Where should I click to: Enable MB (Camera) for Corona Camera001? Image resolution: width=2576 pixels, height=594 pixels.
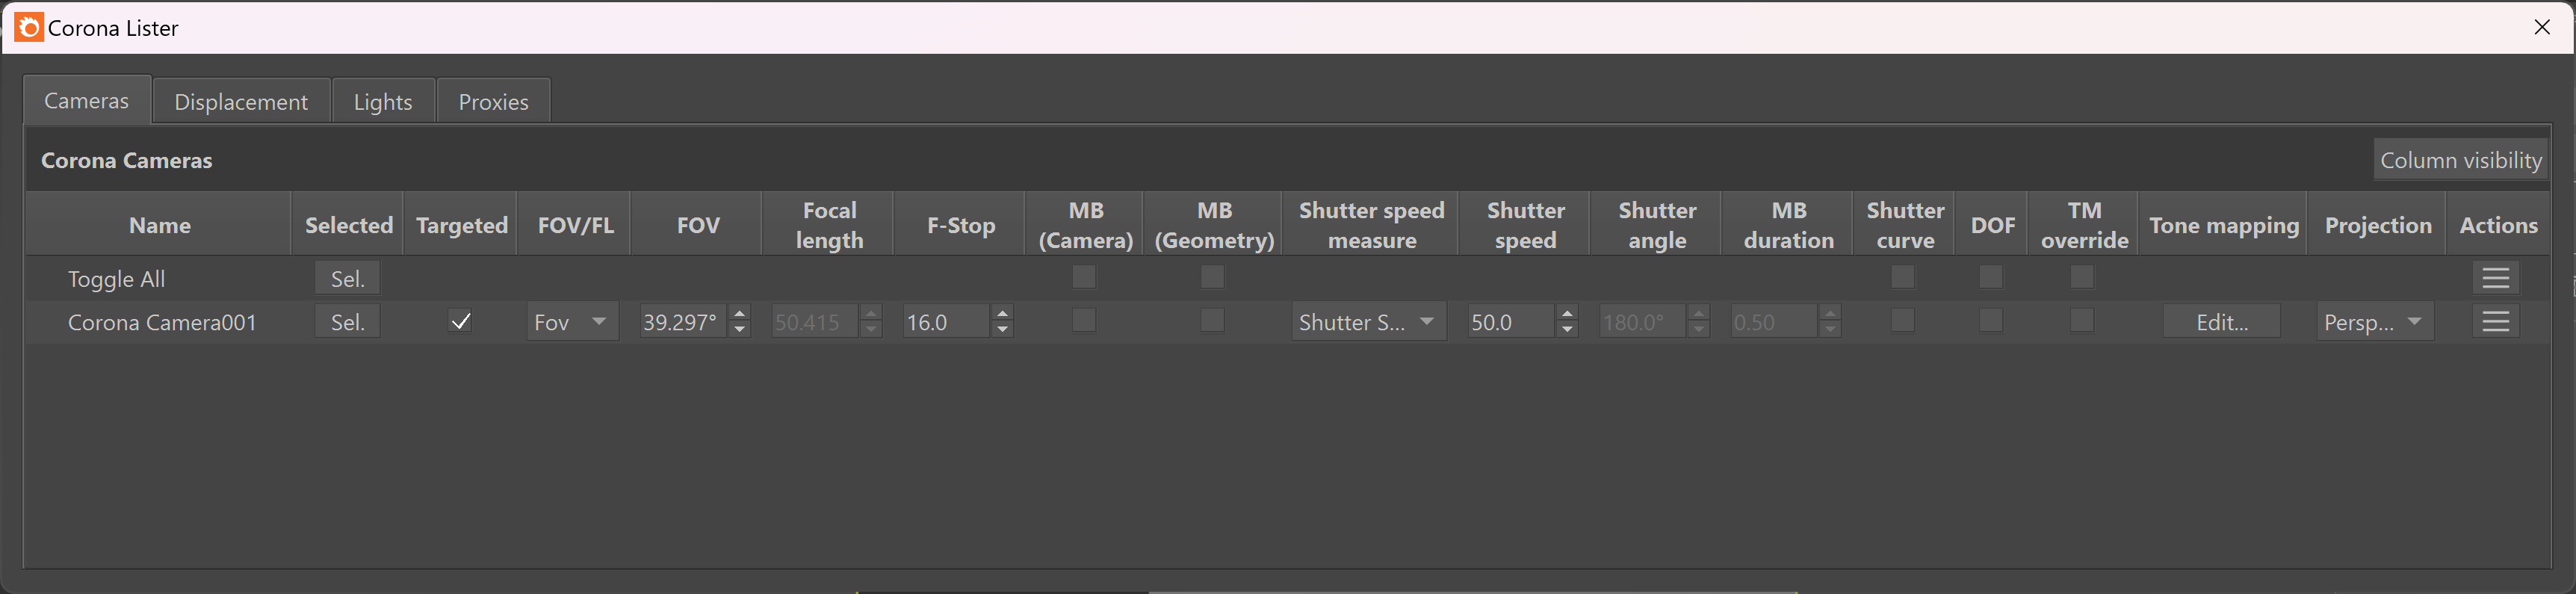(1083, 321)
